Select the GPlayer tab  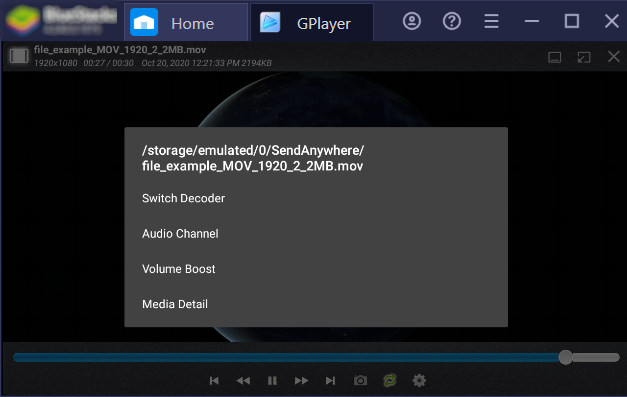tap(312, 22)
